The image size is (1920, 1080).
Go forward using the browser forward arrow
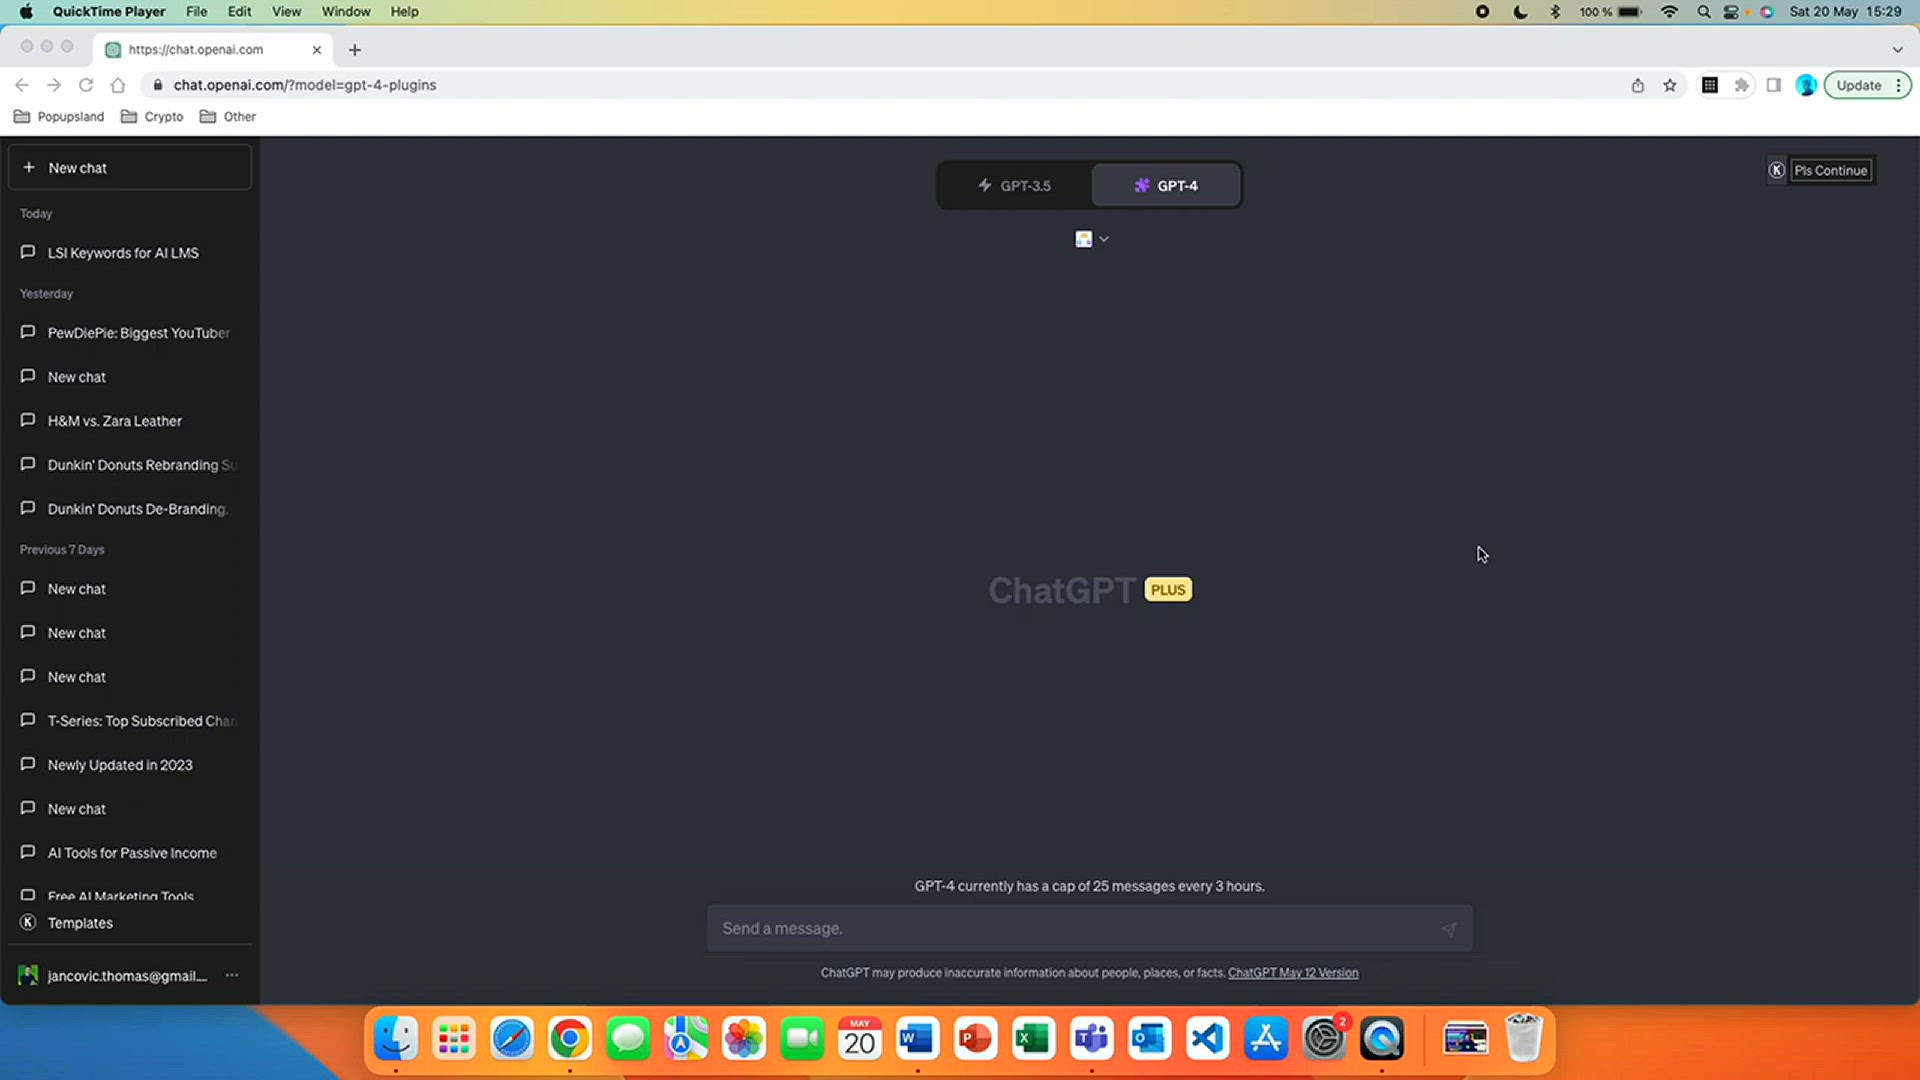[x=54, y=85]
